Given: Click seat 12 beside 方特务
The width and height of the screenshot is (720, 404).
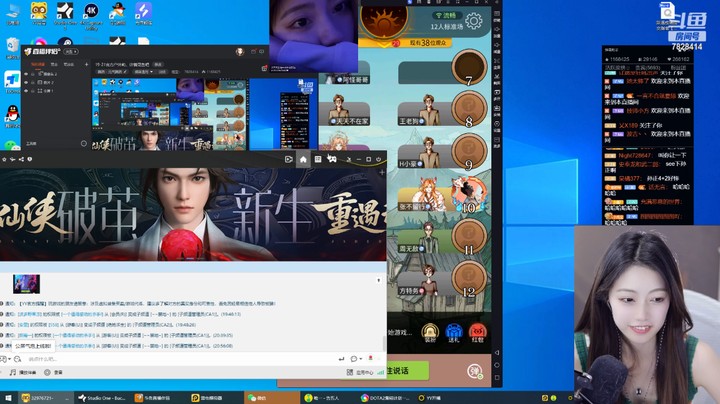Looking at the screenshot, I should pyautogui.click(x=469, y=279).
